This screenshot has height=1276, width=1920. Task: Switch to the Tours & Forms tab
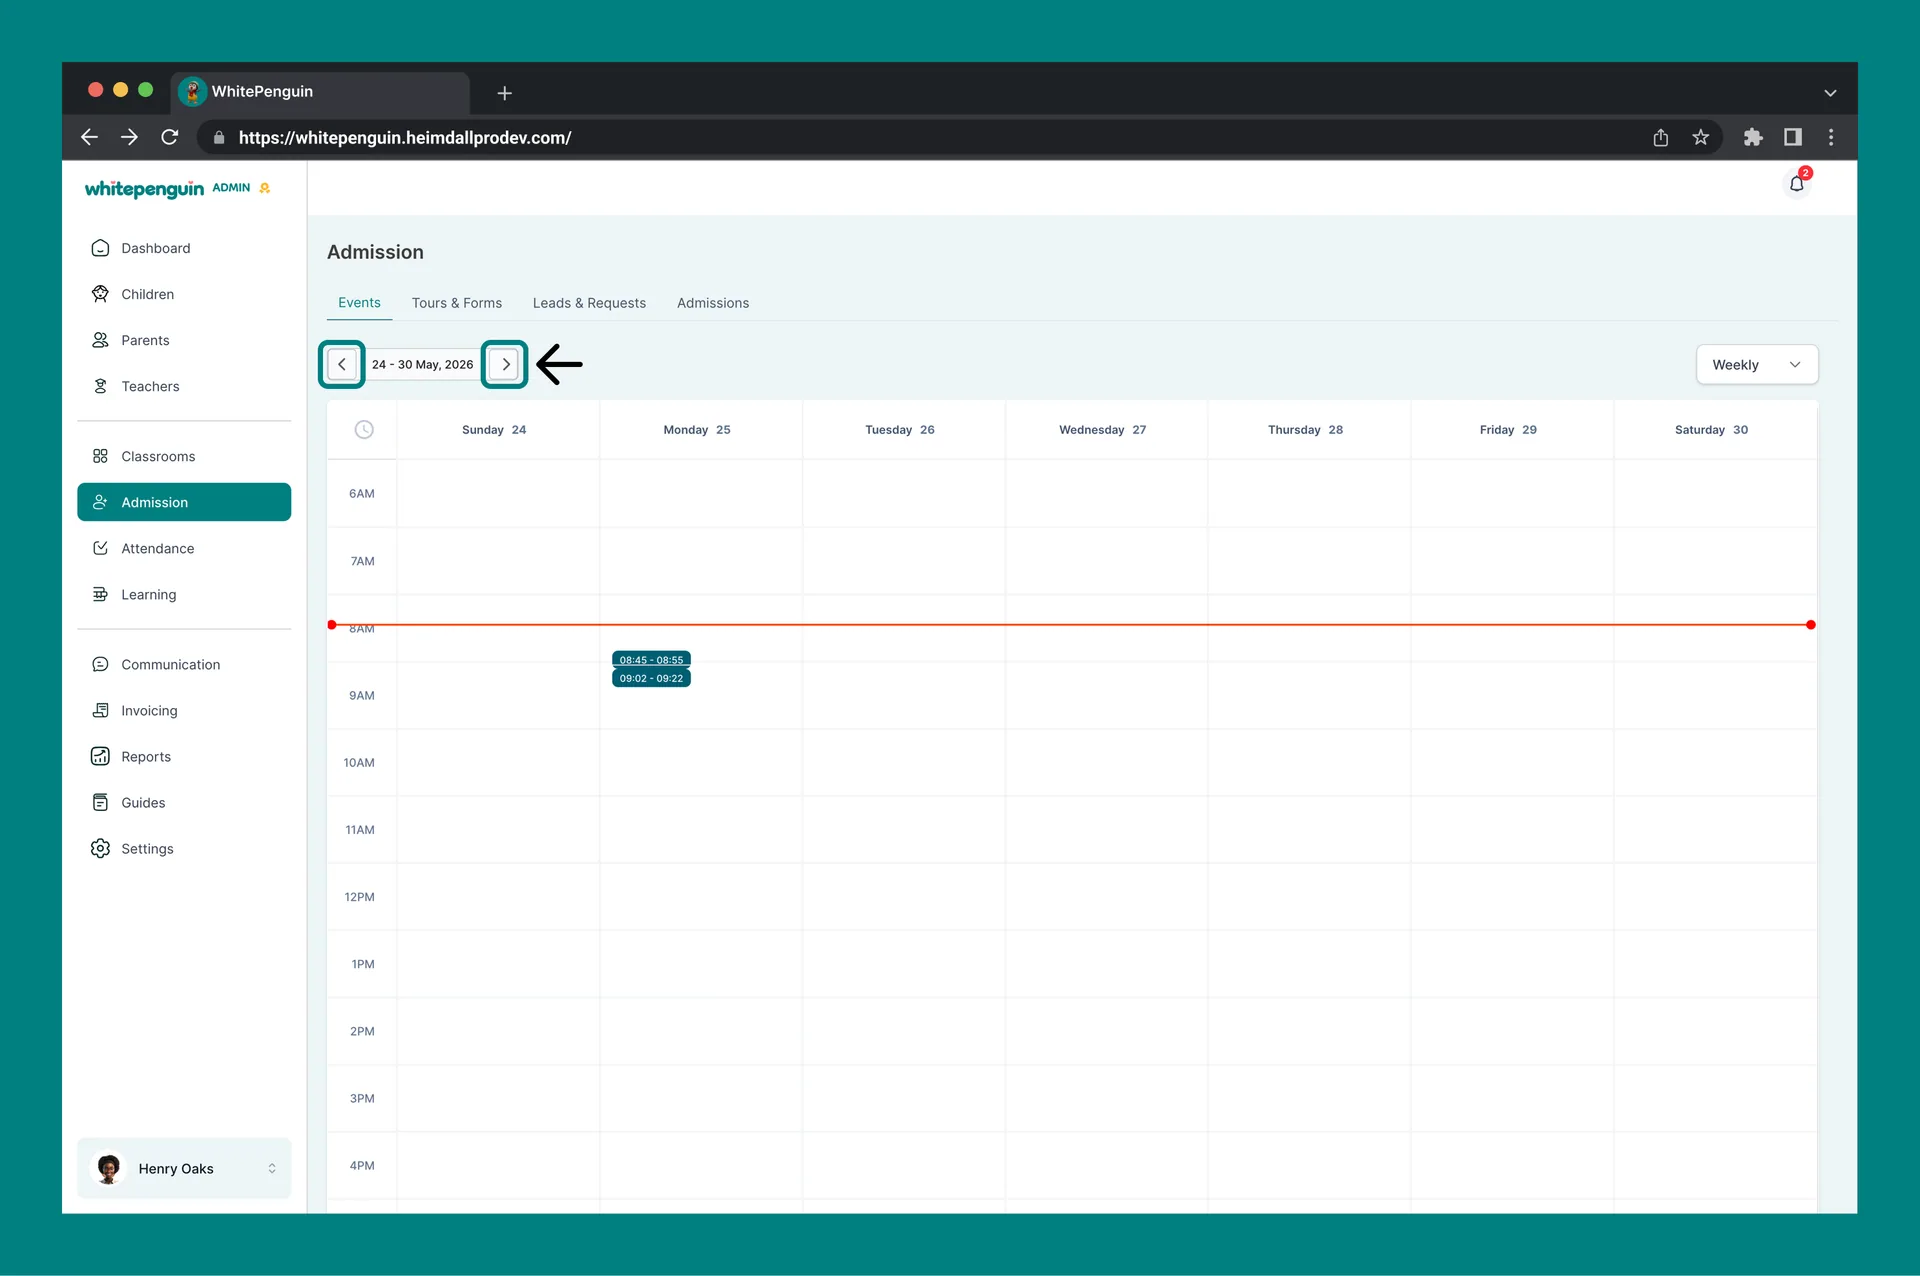point(457,303)
